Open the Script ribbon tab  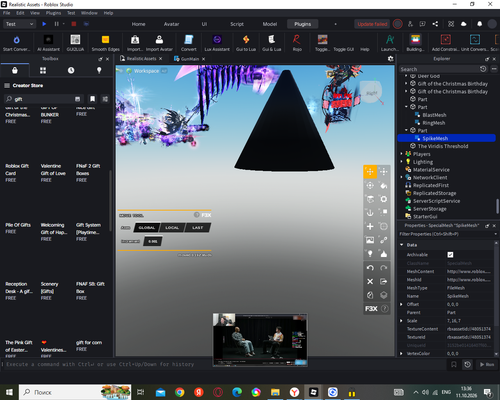pyautogui.click(x=237, y=24)
